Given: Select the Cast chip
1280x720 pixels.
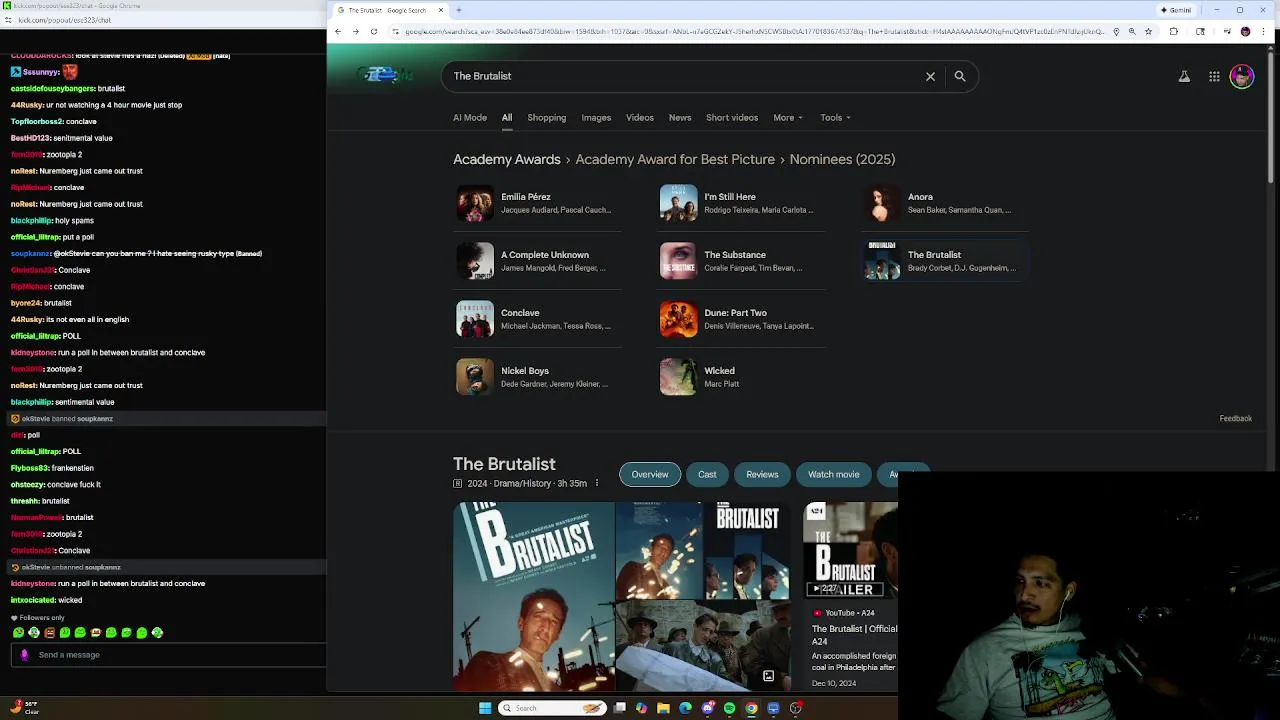Looking at the screenshot, I should tap(707, 474).
